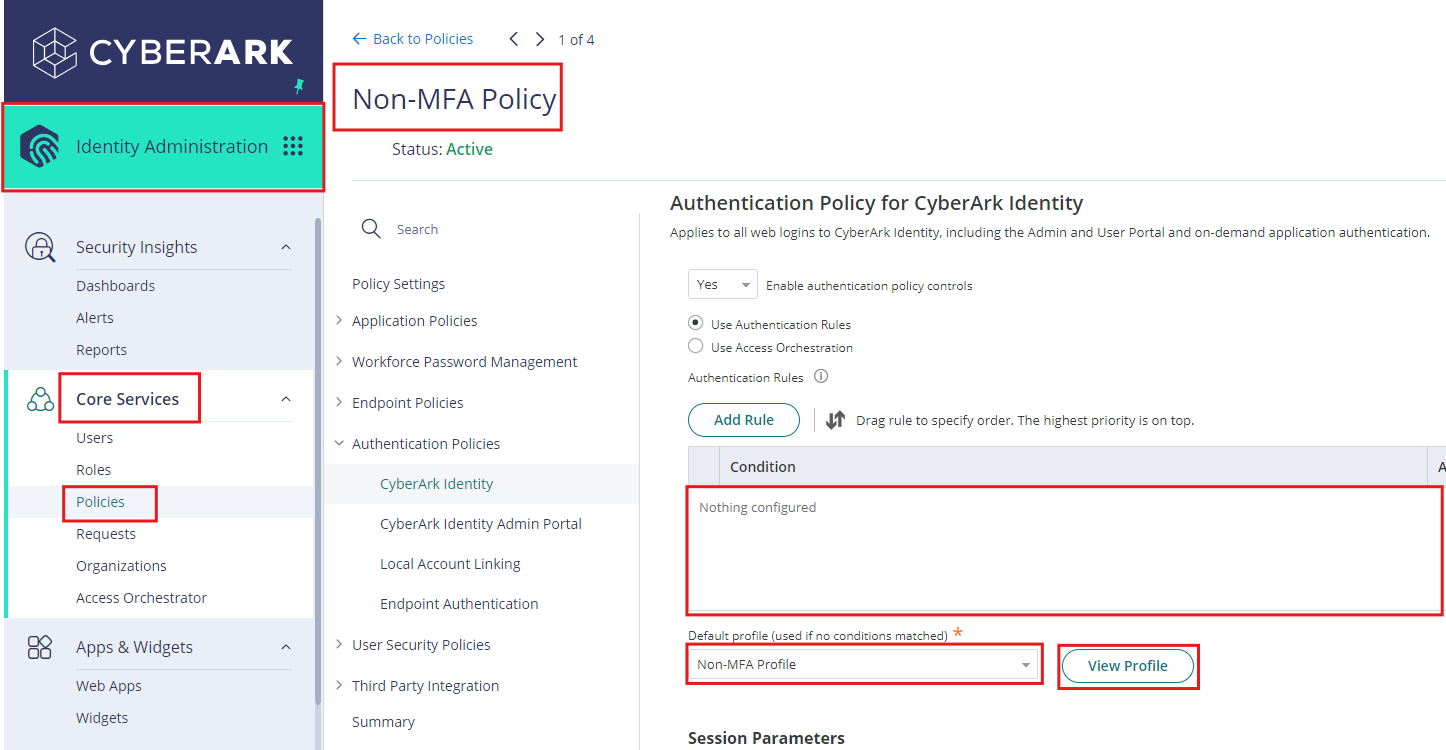The height and width of the screenshot is (750, 1446).
Task: Click the Add Rule button
Action: coord(743,420)
